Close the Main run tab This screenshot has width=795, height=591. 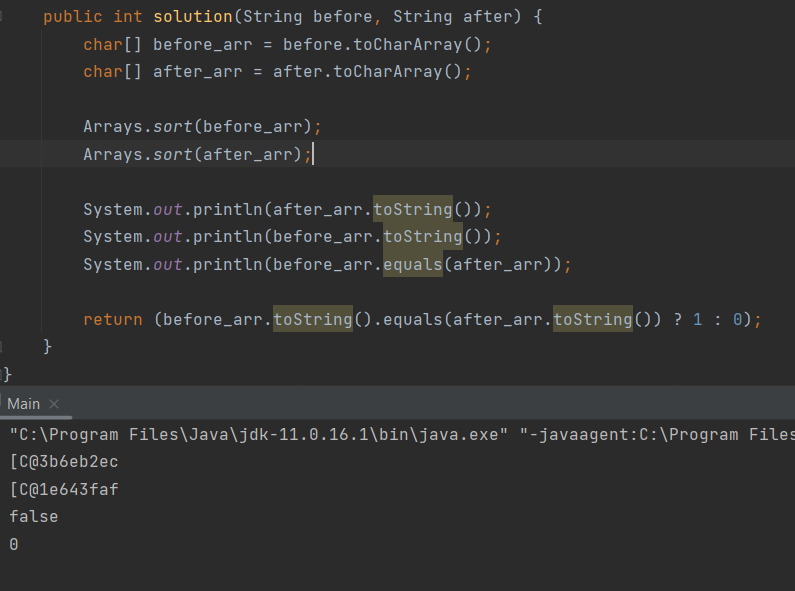54,404
